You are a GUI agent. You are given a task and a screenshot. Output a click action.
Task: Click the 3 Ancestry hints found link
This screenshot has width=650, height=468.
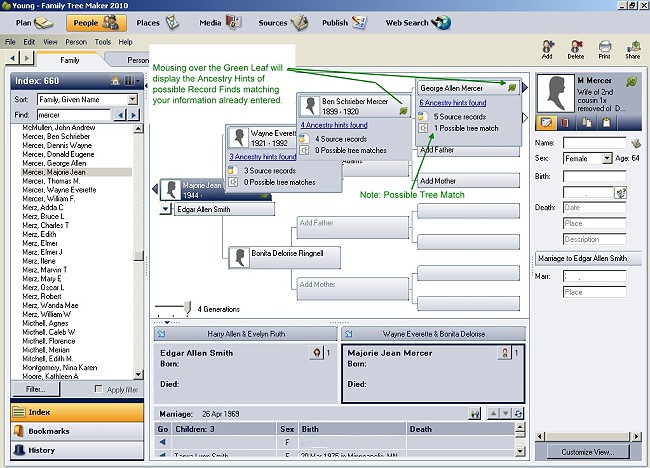263,157
